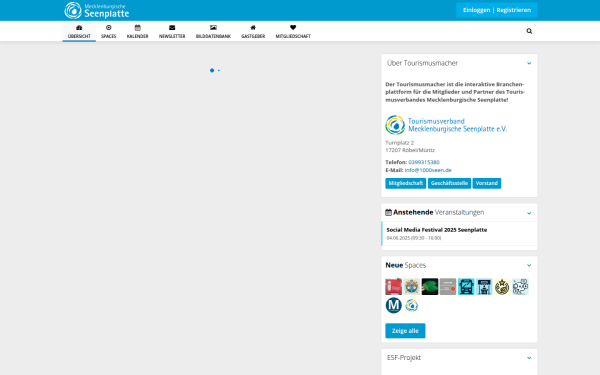
Task: Open the network diagram icon space
Action: (x=520, y=286)
